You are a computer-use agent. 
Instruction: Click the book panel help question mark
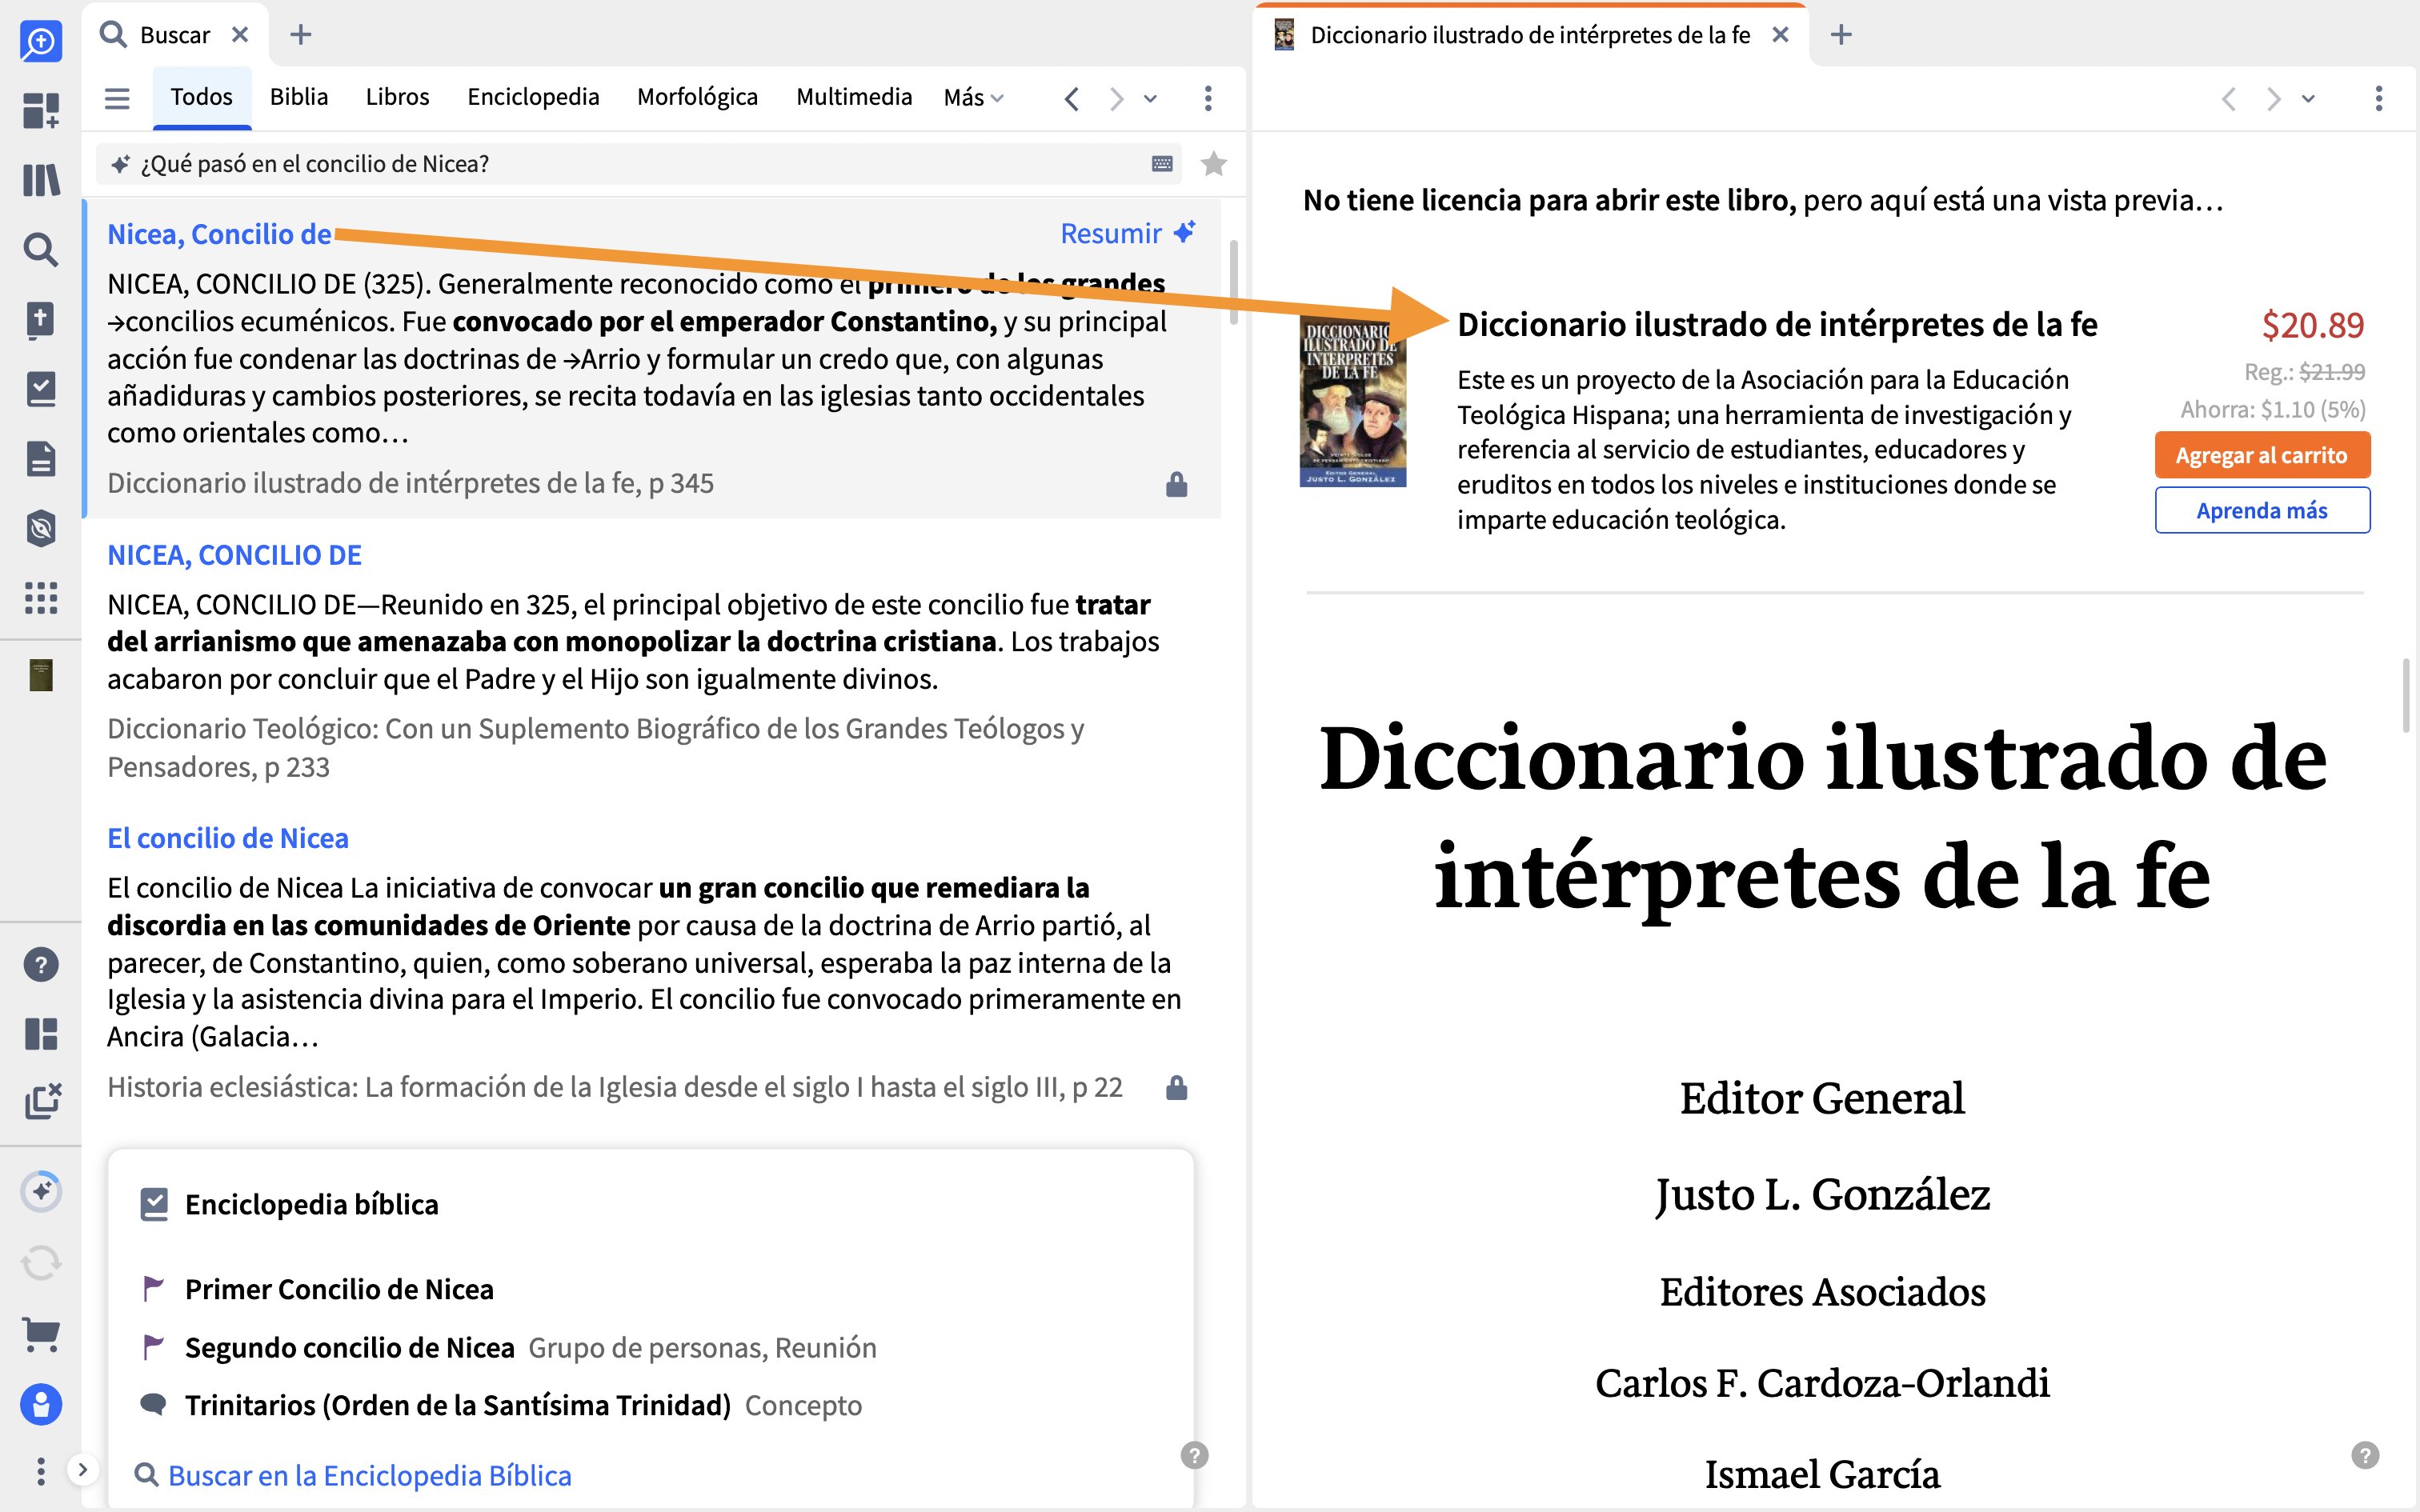click(2364, 1455)
